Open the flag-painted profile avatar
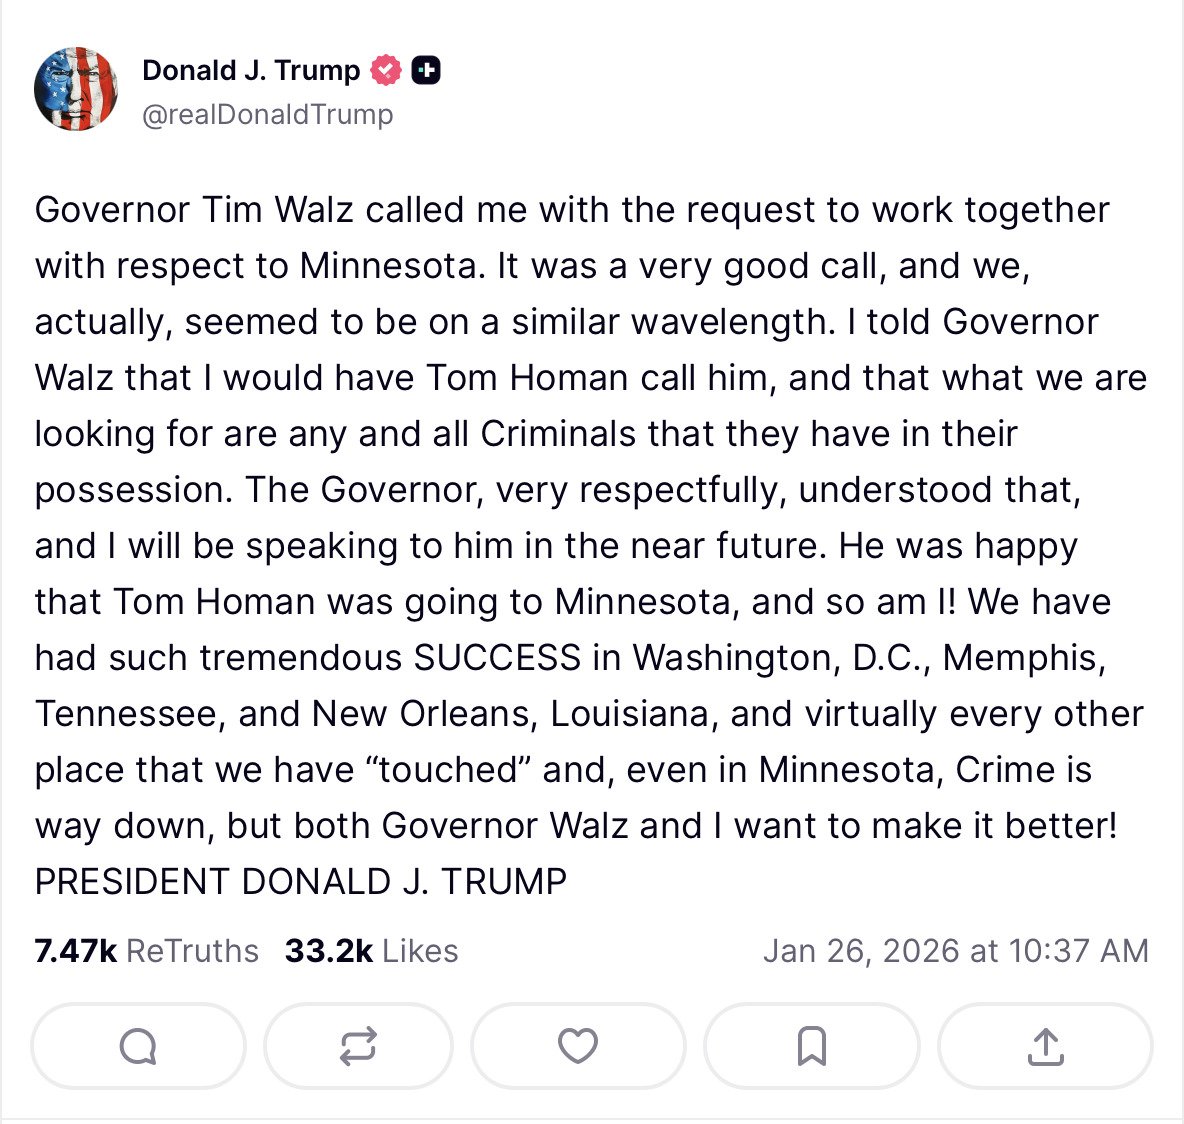The height and width of the screenshot is (1124, 1184). [x=76, y=89]
